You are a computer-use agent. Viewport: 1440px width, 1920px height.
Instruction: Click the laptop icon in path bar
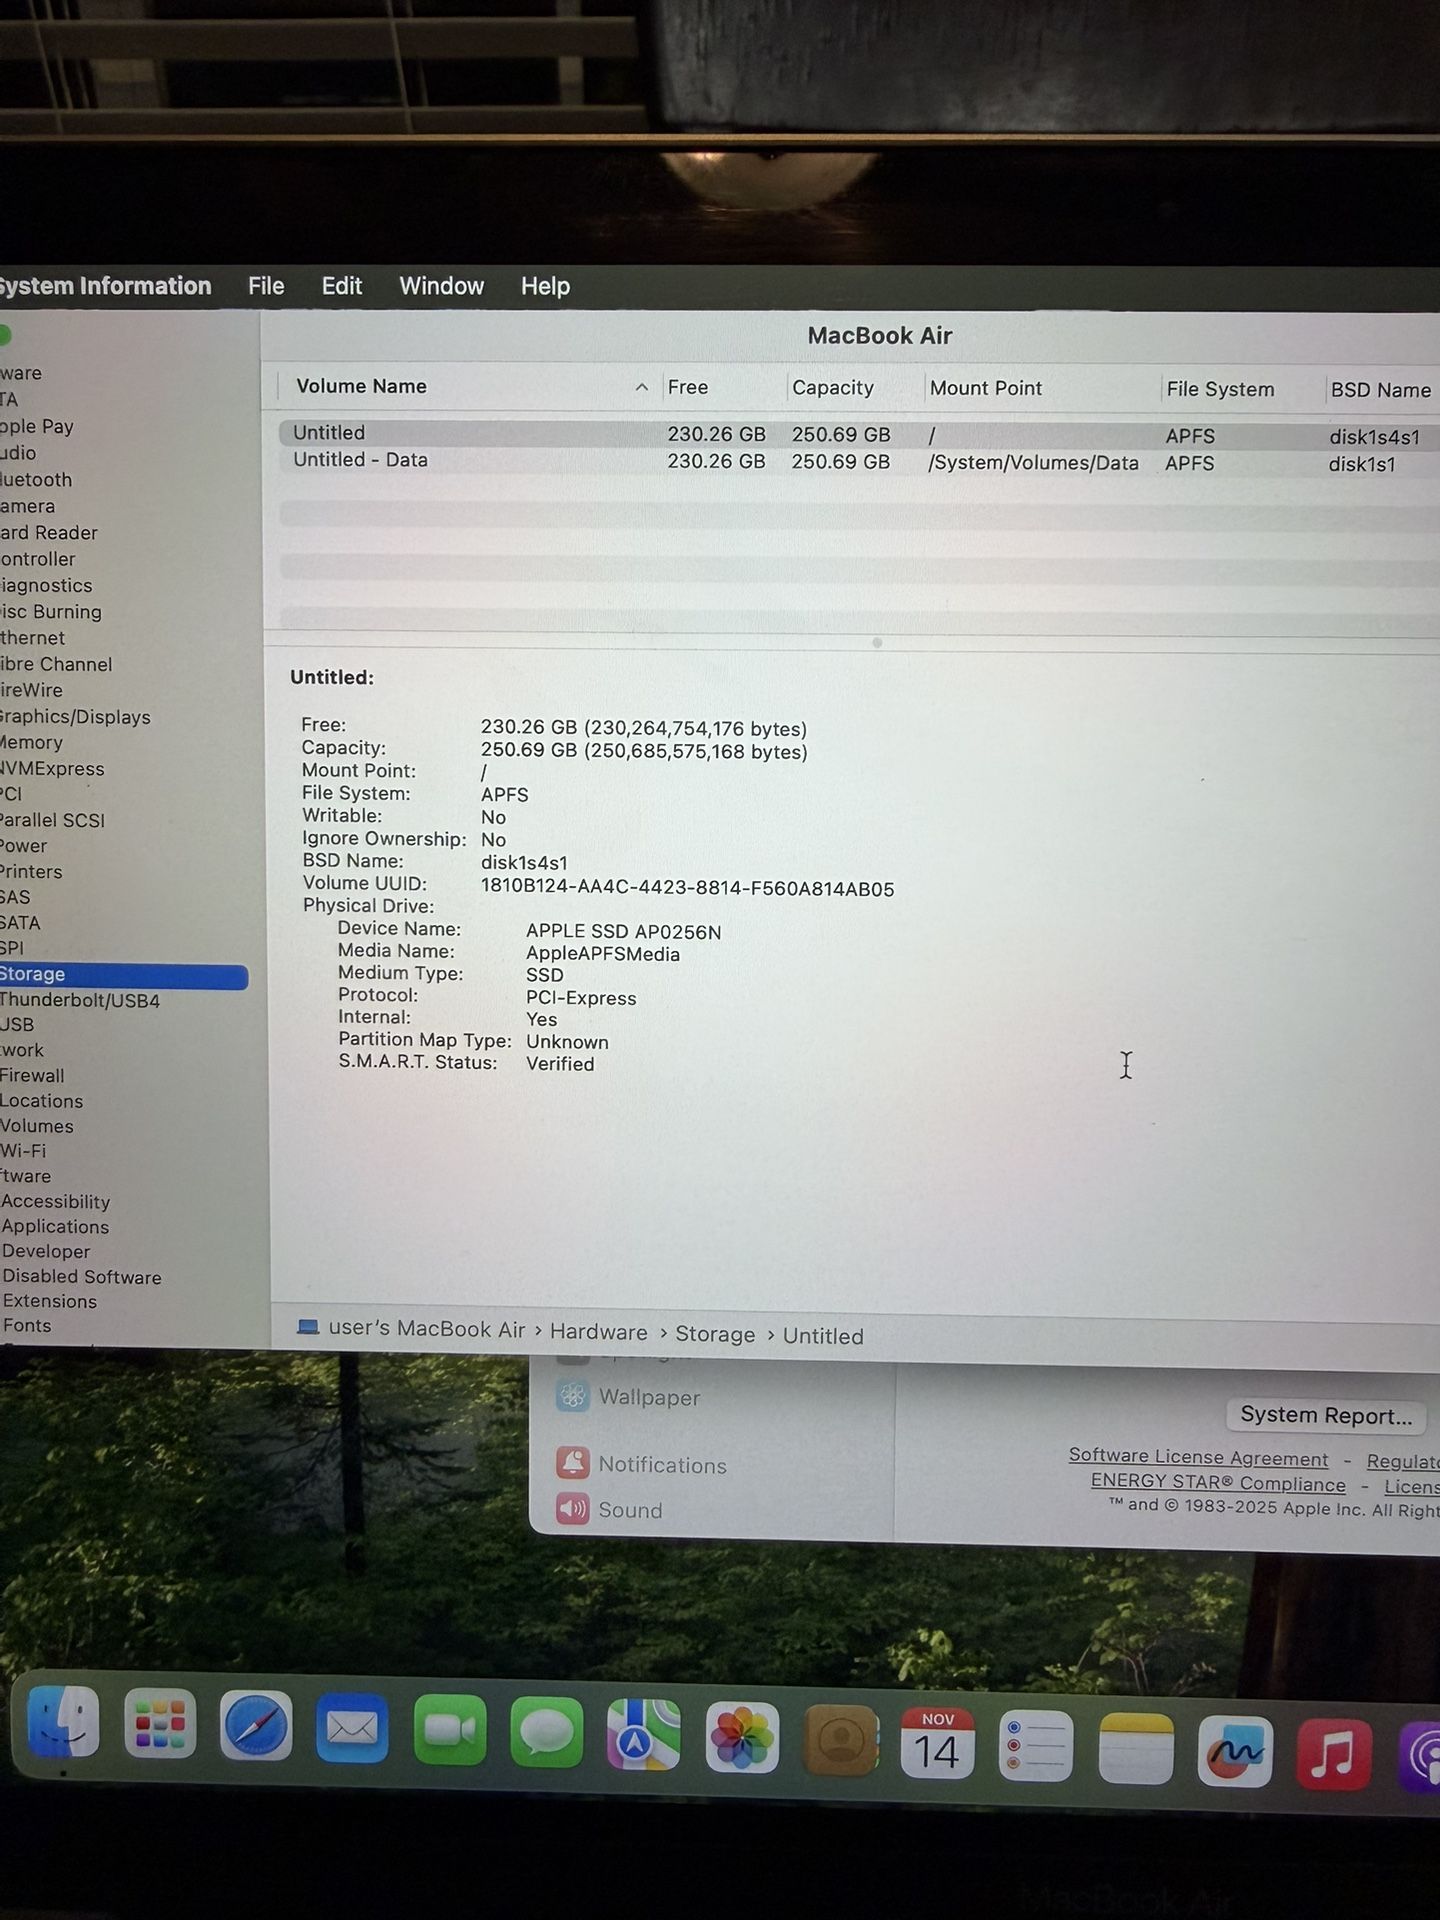coord(308,1327)
